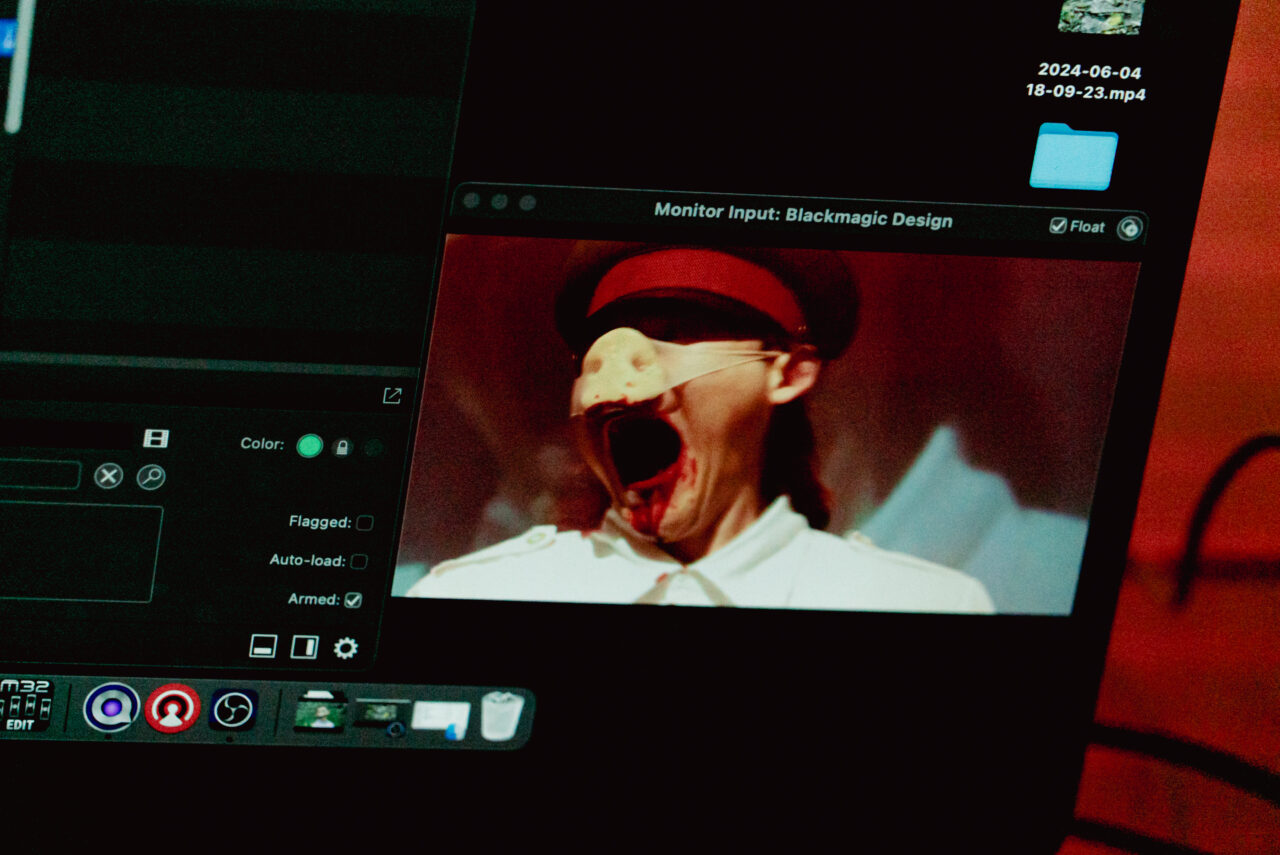1280x855 pixels.
Task: Toggle the Float checkbox in Monitor Input
Action: point(1058,226)
